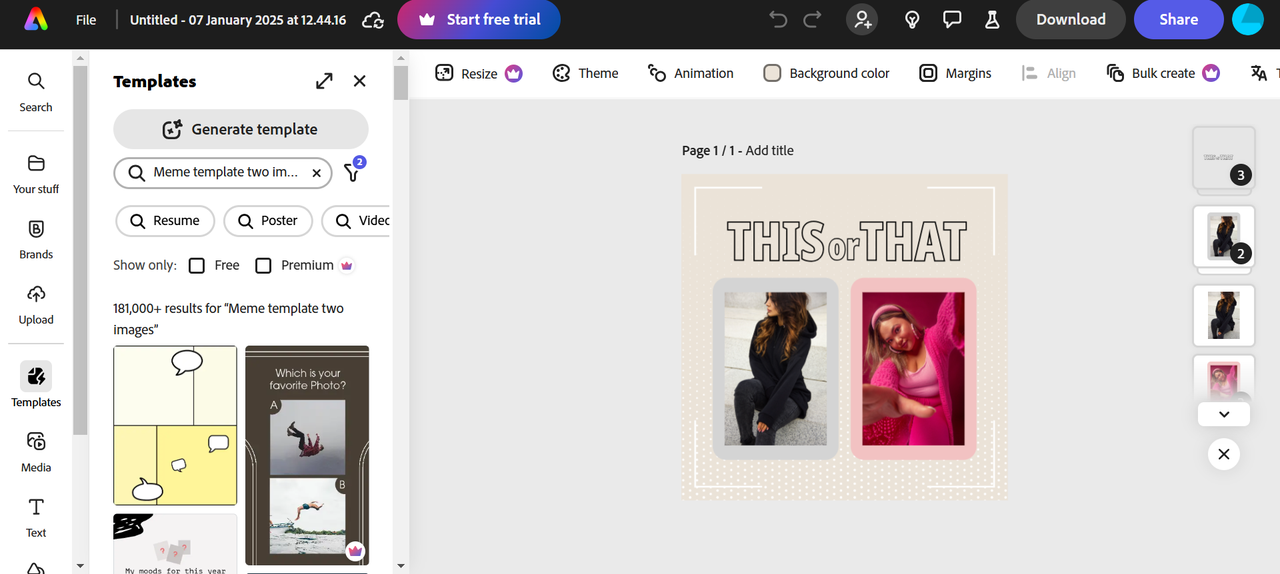Select the yellow comic panel template
The height and width of the screenshot is (574, 1280).
click(175, 426)
